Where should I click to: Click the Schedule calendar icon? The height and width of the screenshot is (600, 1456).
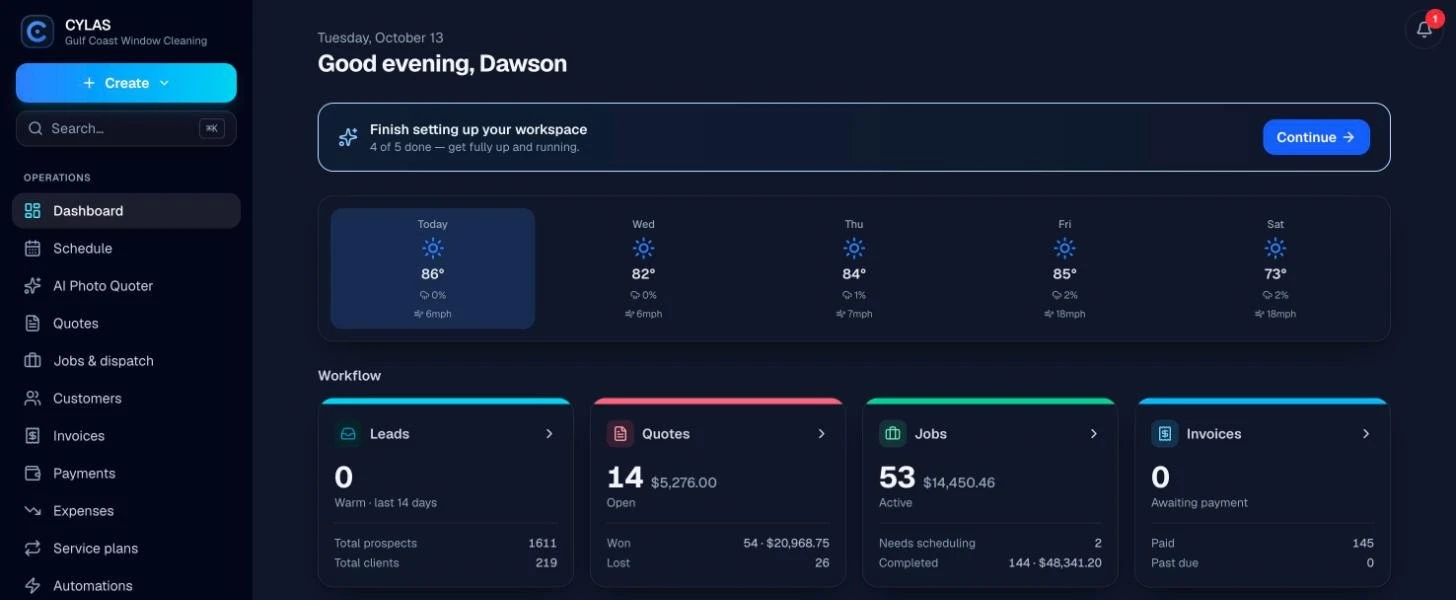point(33,248)
